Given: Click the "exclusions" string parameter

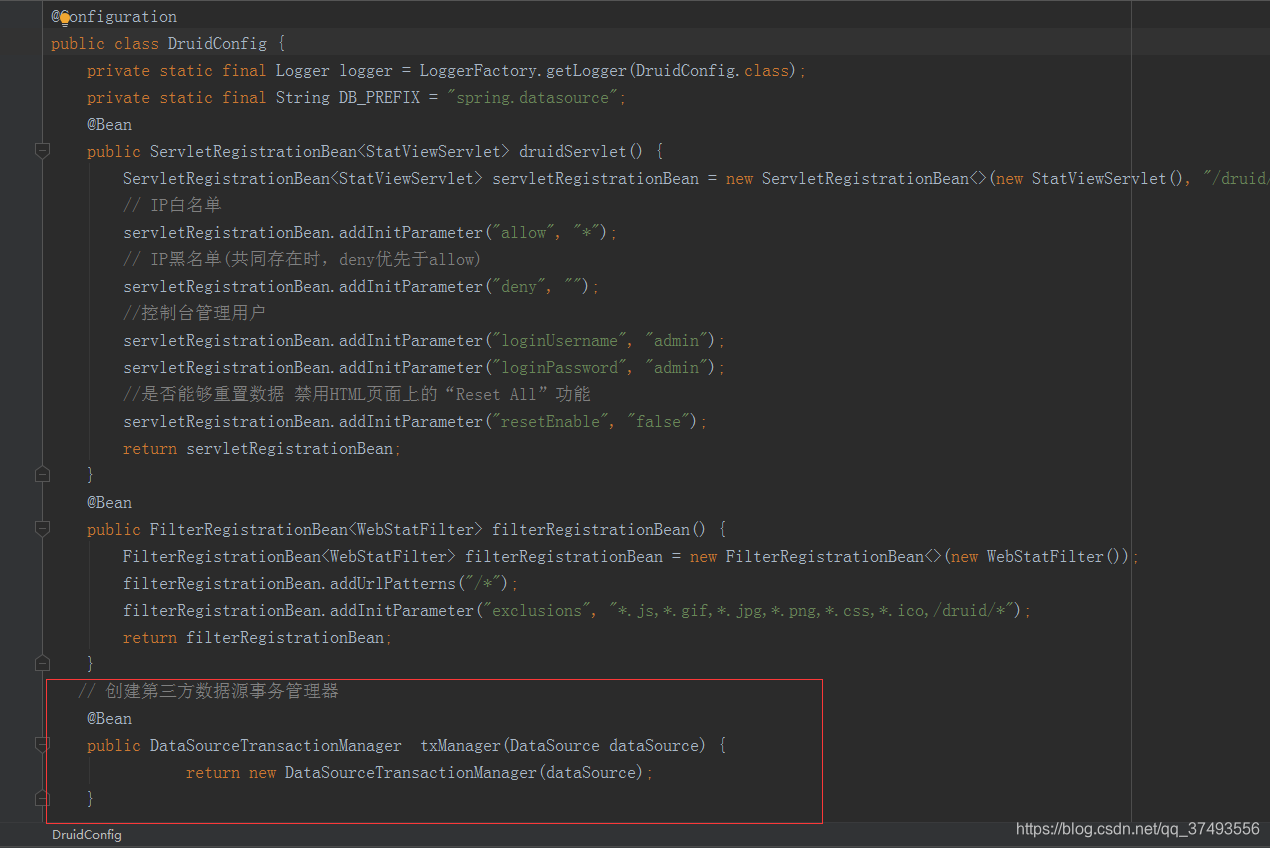Looking at the screenshot, I should click(x=536, y=611).
